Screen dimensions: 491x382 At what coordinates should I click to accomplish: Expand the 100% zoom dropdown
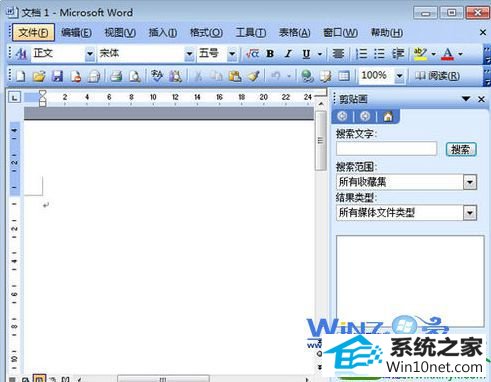click(x=399, y=76)
